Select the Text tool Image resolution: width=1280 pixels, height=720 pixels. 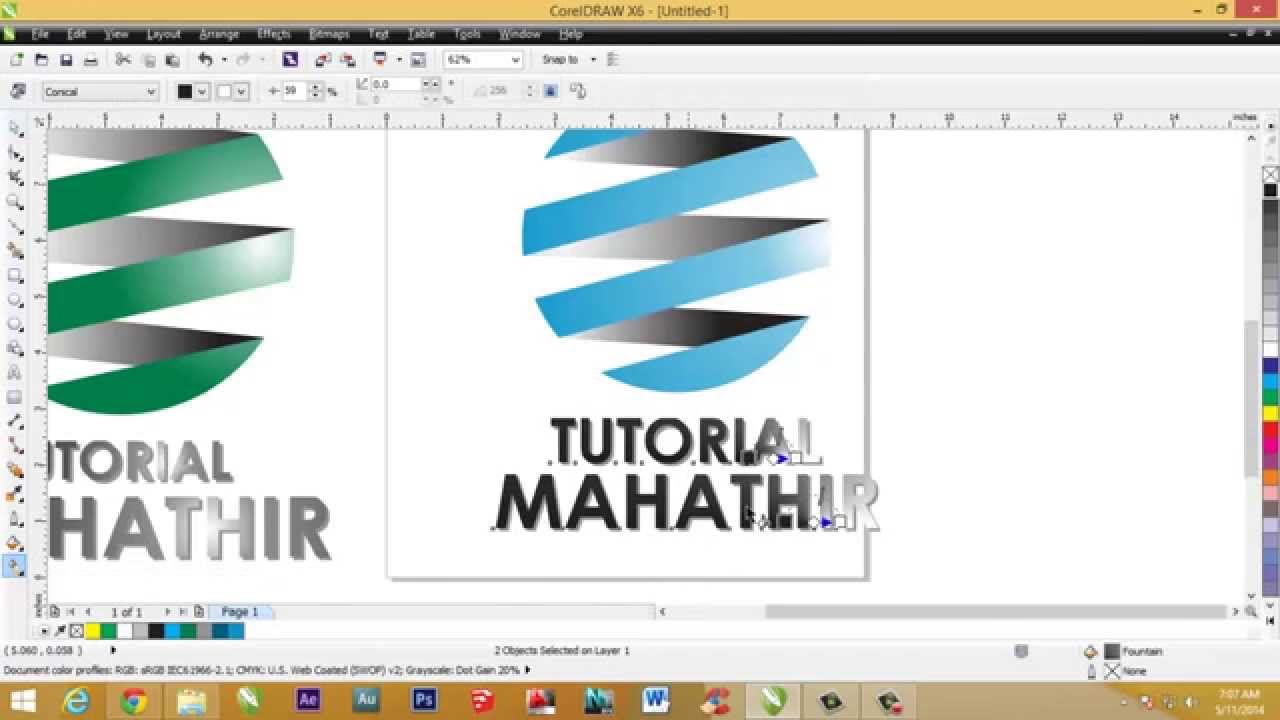[15, 373]
